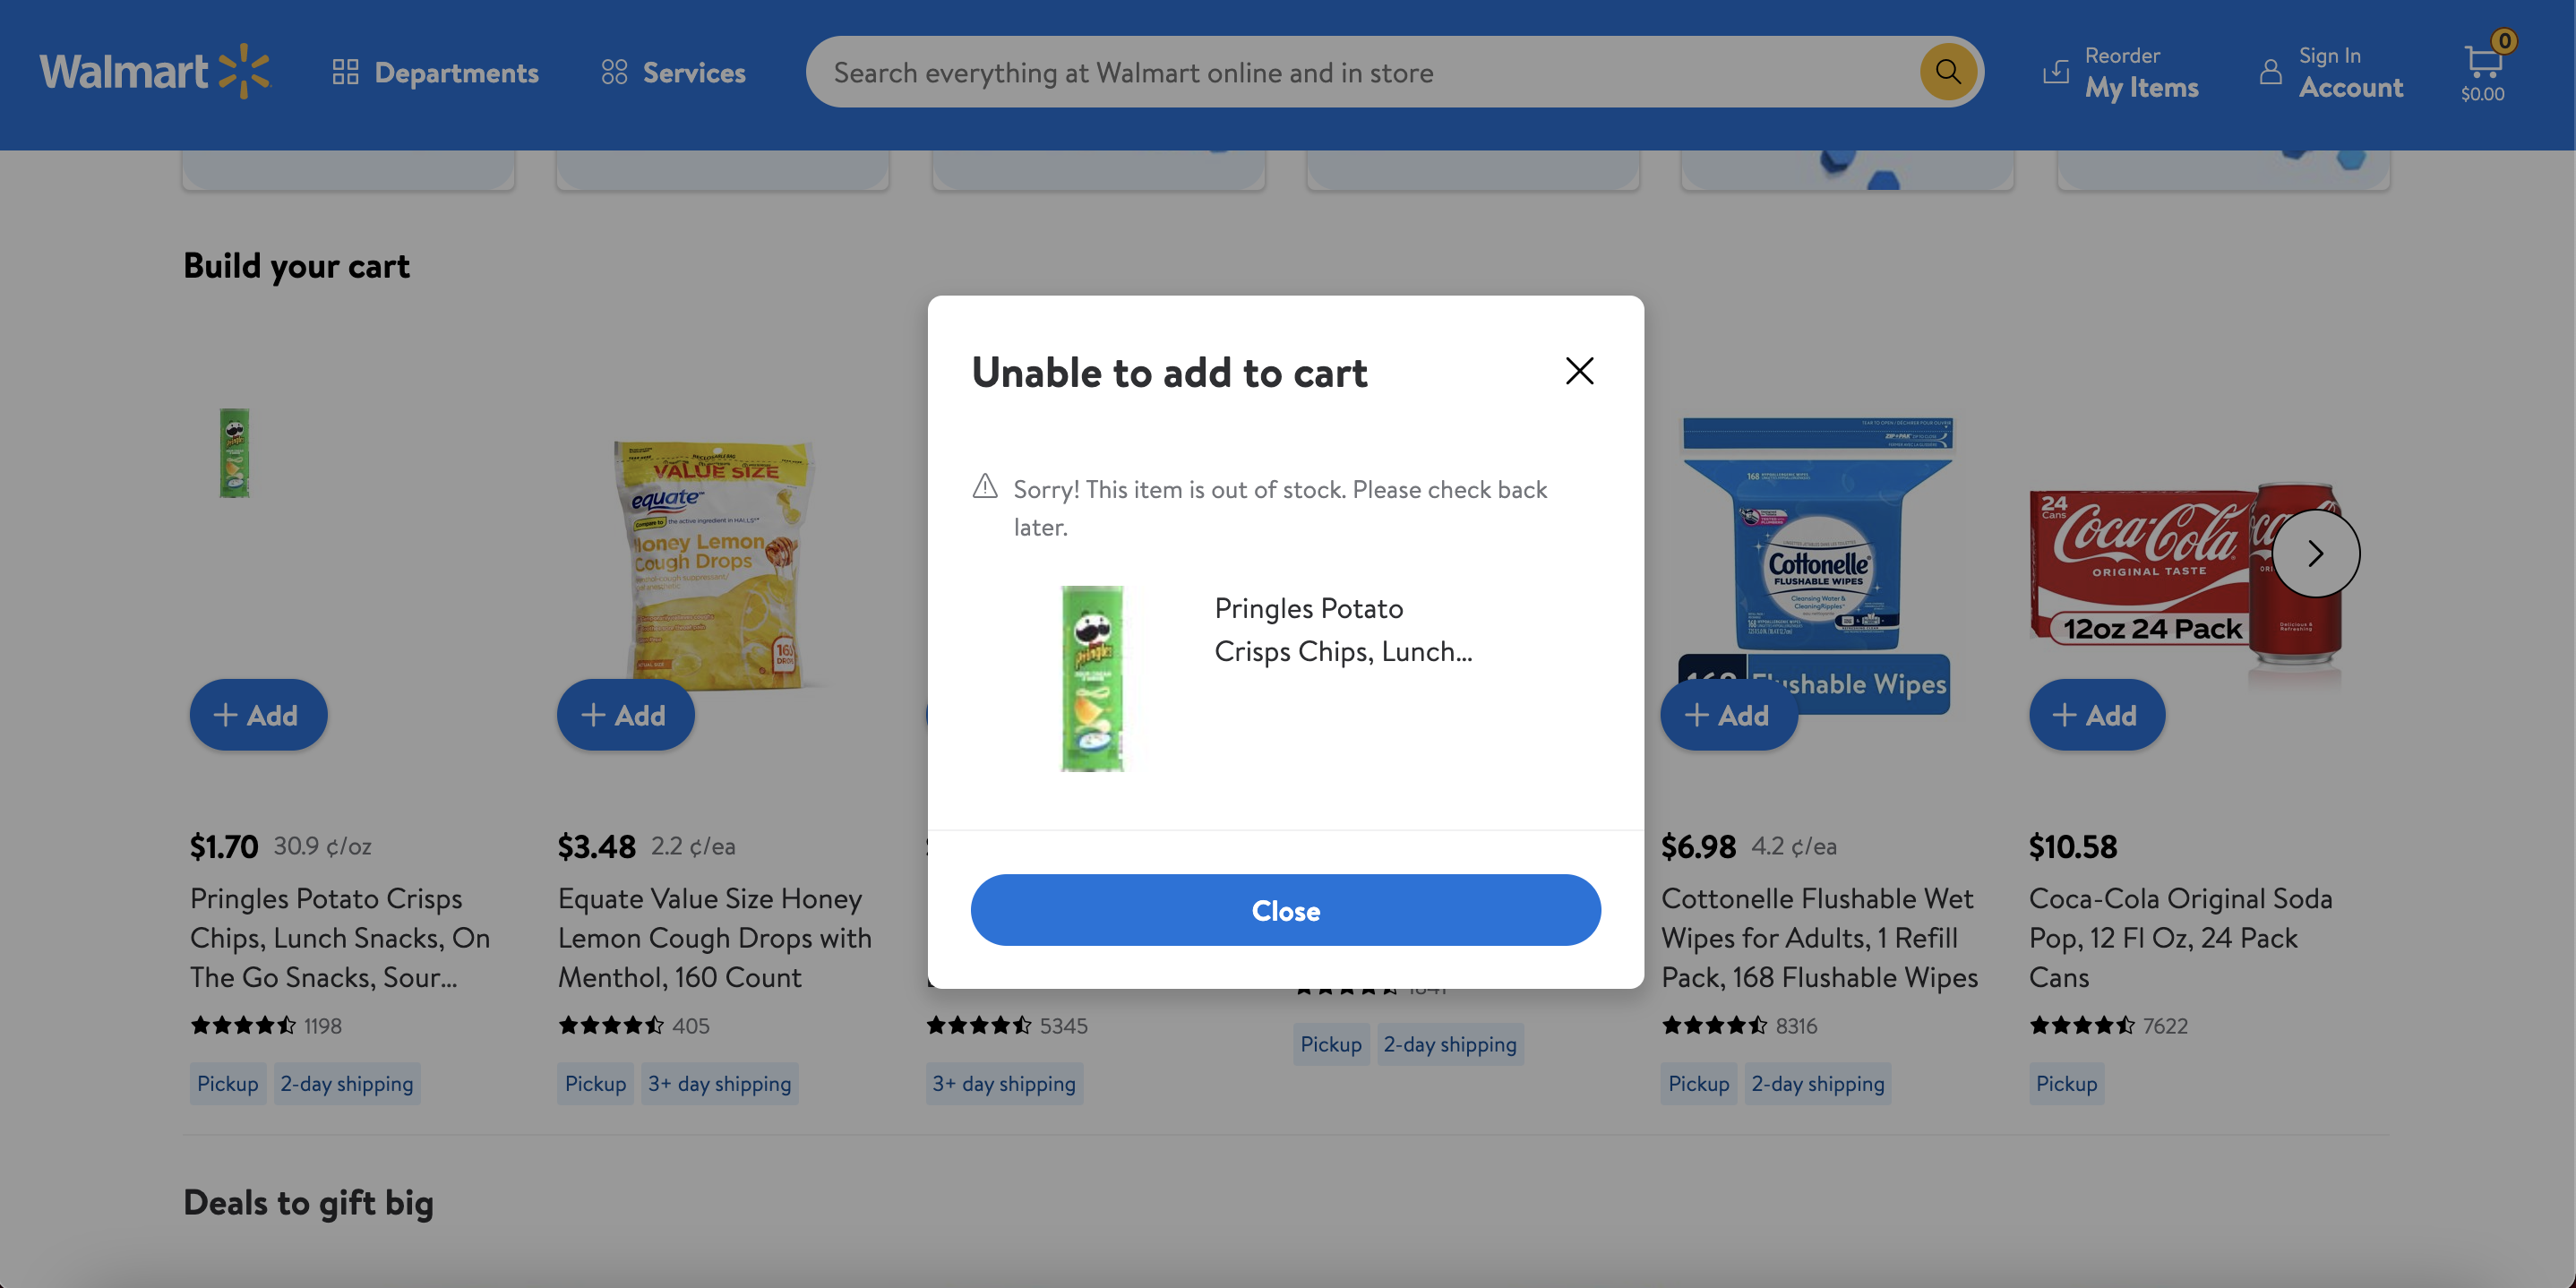Viewport: 2576px width, 1288px height.
Task: Click Pringles product thumbnail in modal
Action: click(1093, 677)
